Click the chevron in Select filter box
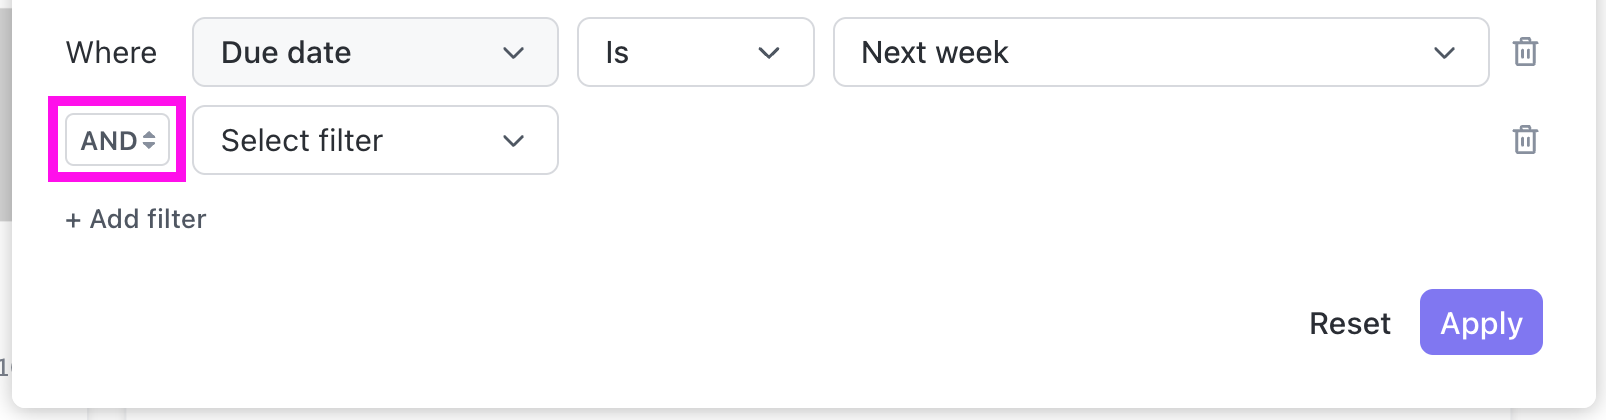 click(x=514, y=140)
